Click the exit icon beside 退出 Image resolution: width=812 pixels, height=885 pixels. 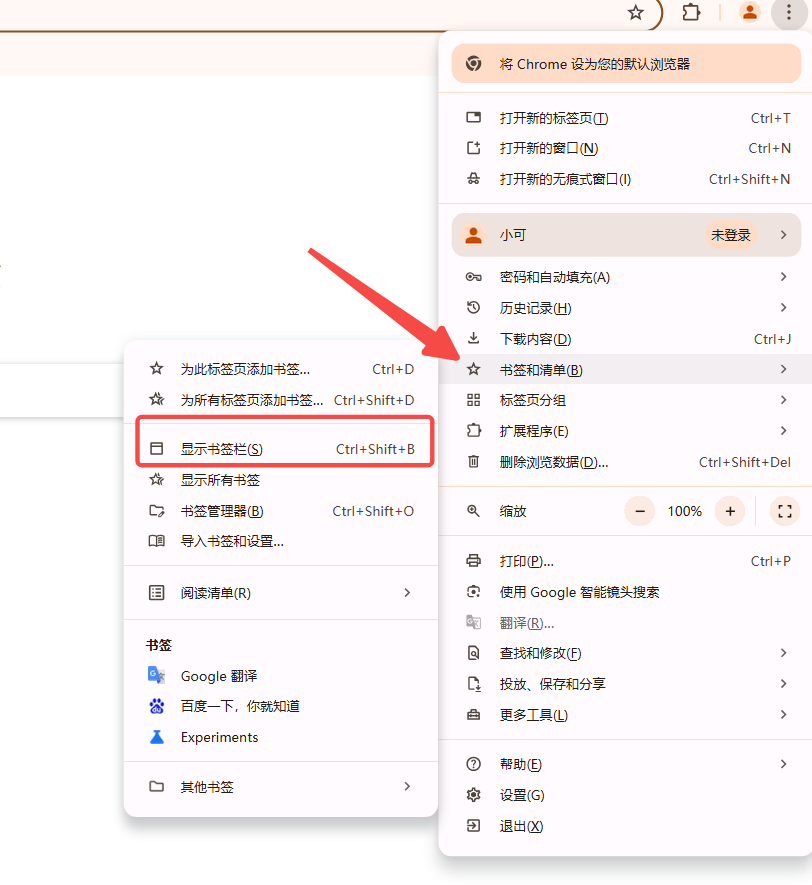pos(473,826)
